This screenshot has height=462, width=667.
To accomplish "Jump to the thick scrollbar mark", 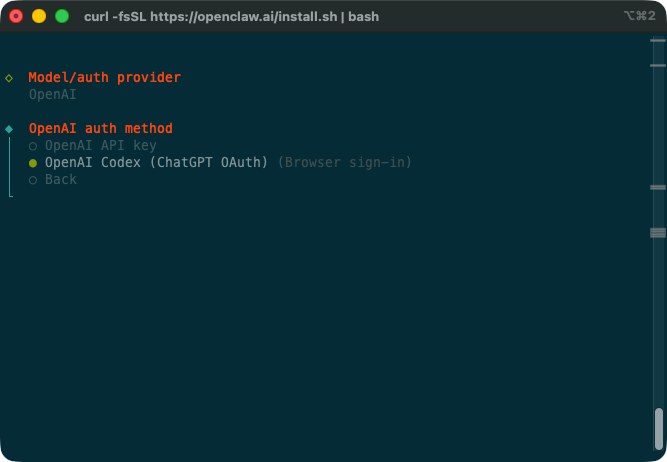I will click(x=658, y=232).
